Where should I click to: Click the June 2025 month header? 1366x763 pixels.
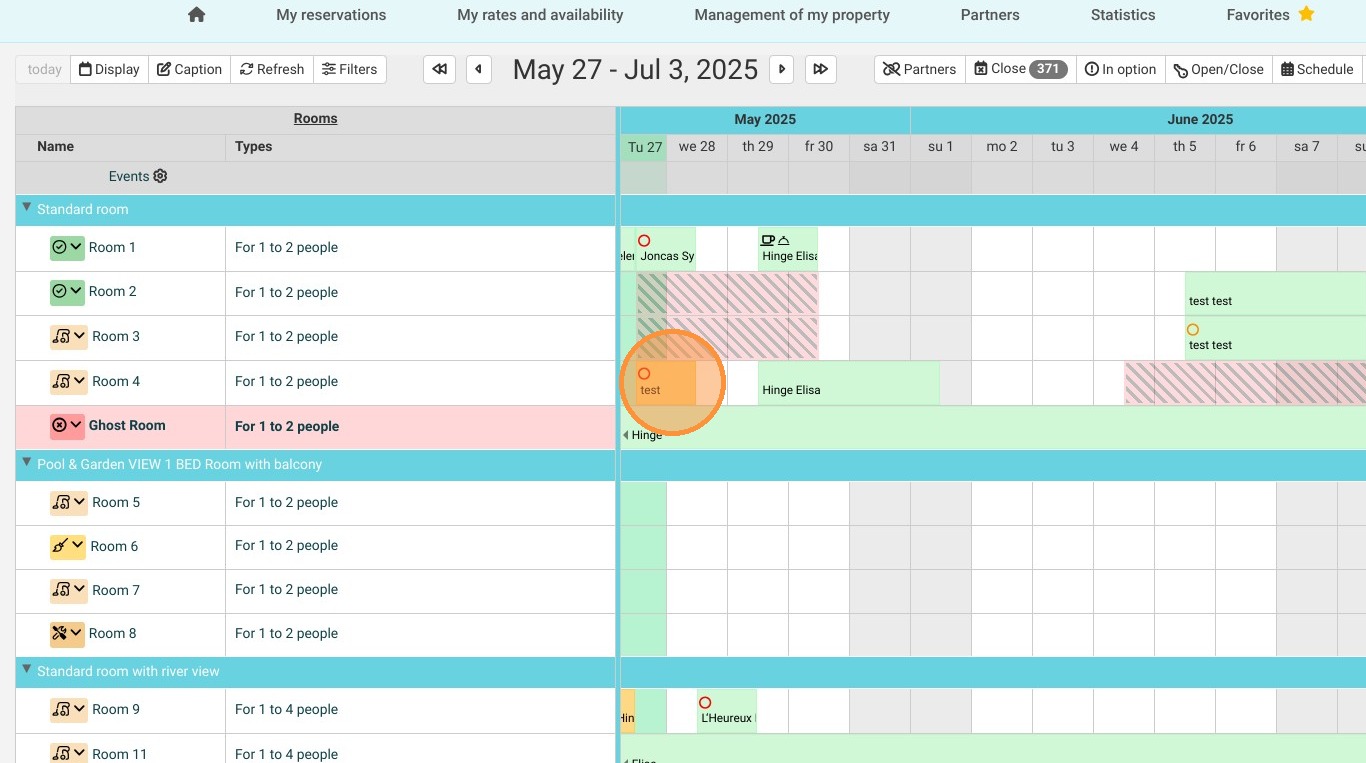coord(1200,119)
